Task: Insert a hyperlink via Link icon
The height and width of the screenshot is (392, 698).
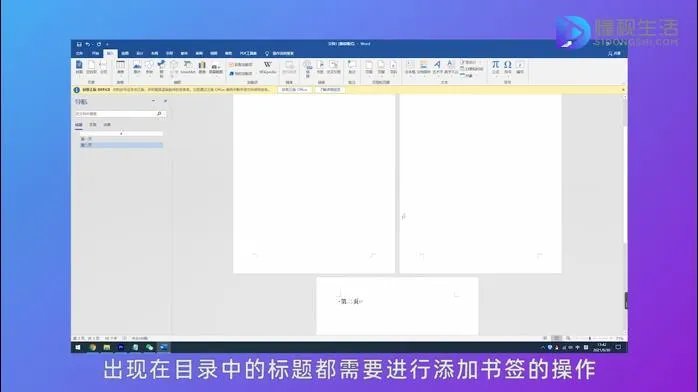Action: [308, 69]
